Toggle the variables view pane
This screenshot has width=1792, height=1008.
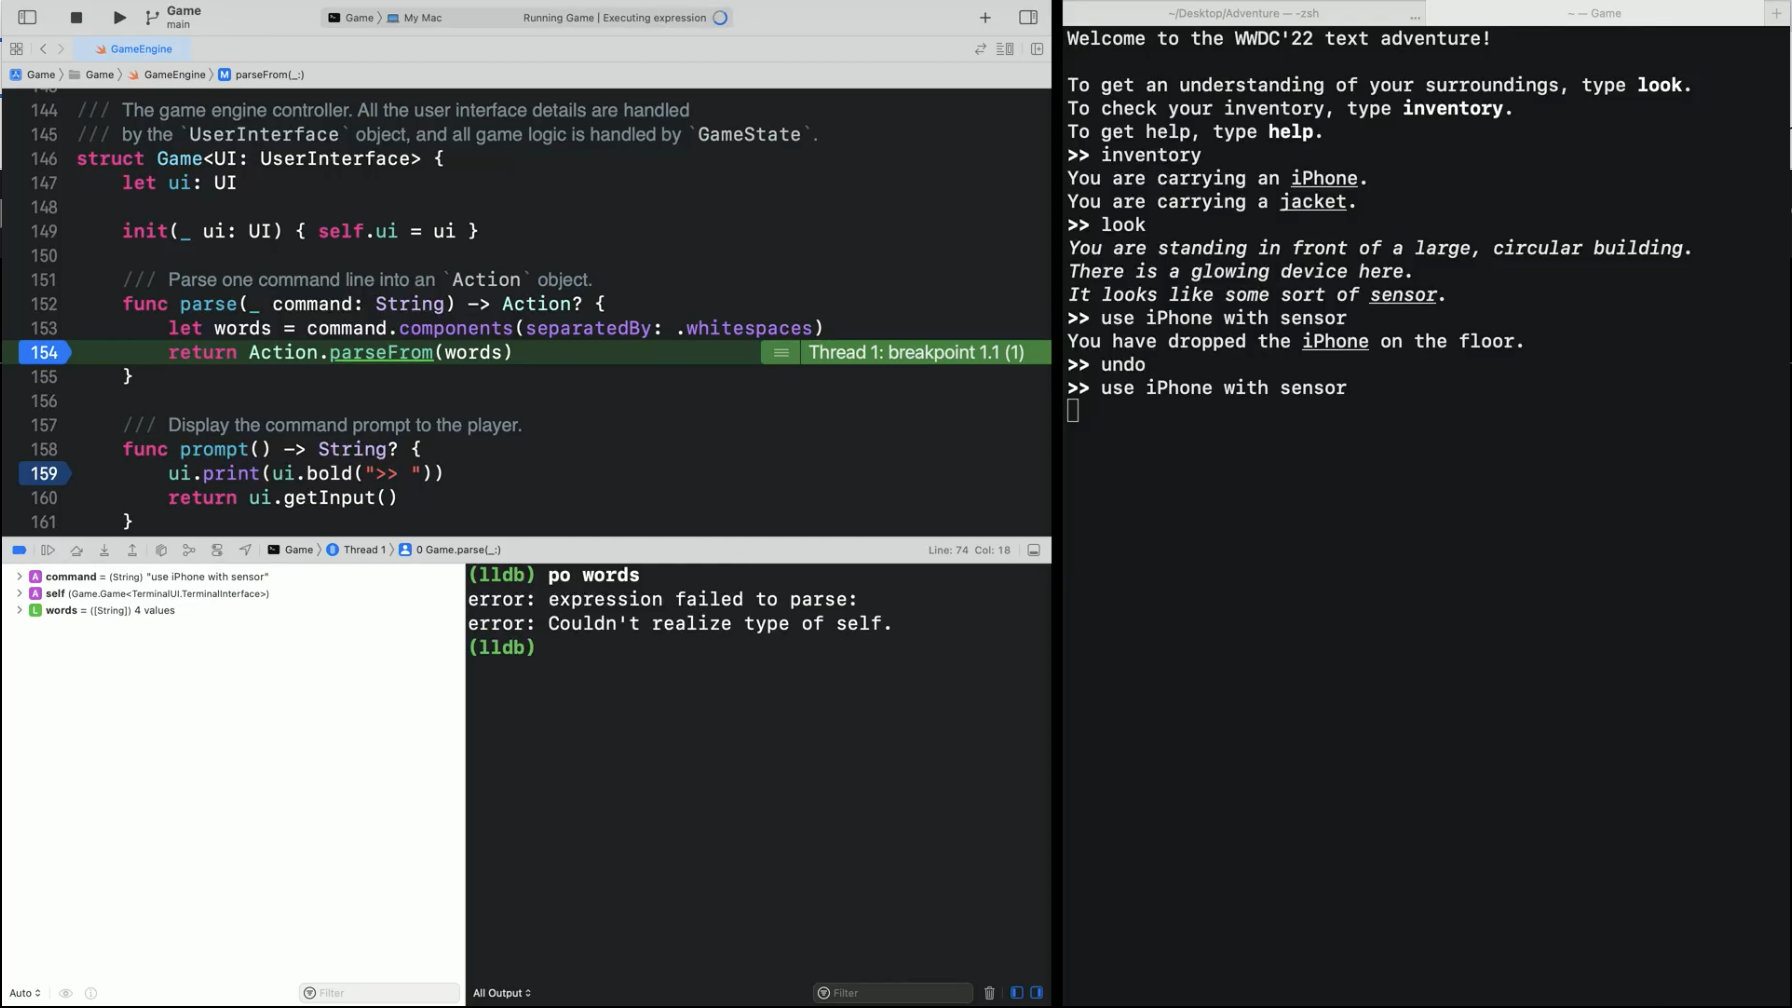click(1017, 993)
